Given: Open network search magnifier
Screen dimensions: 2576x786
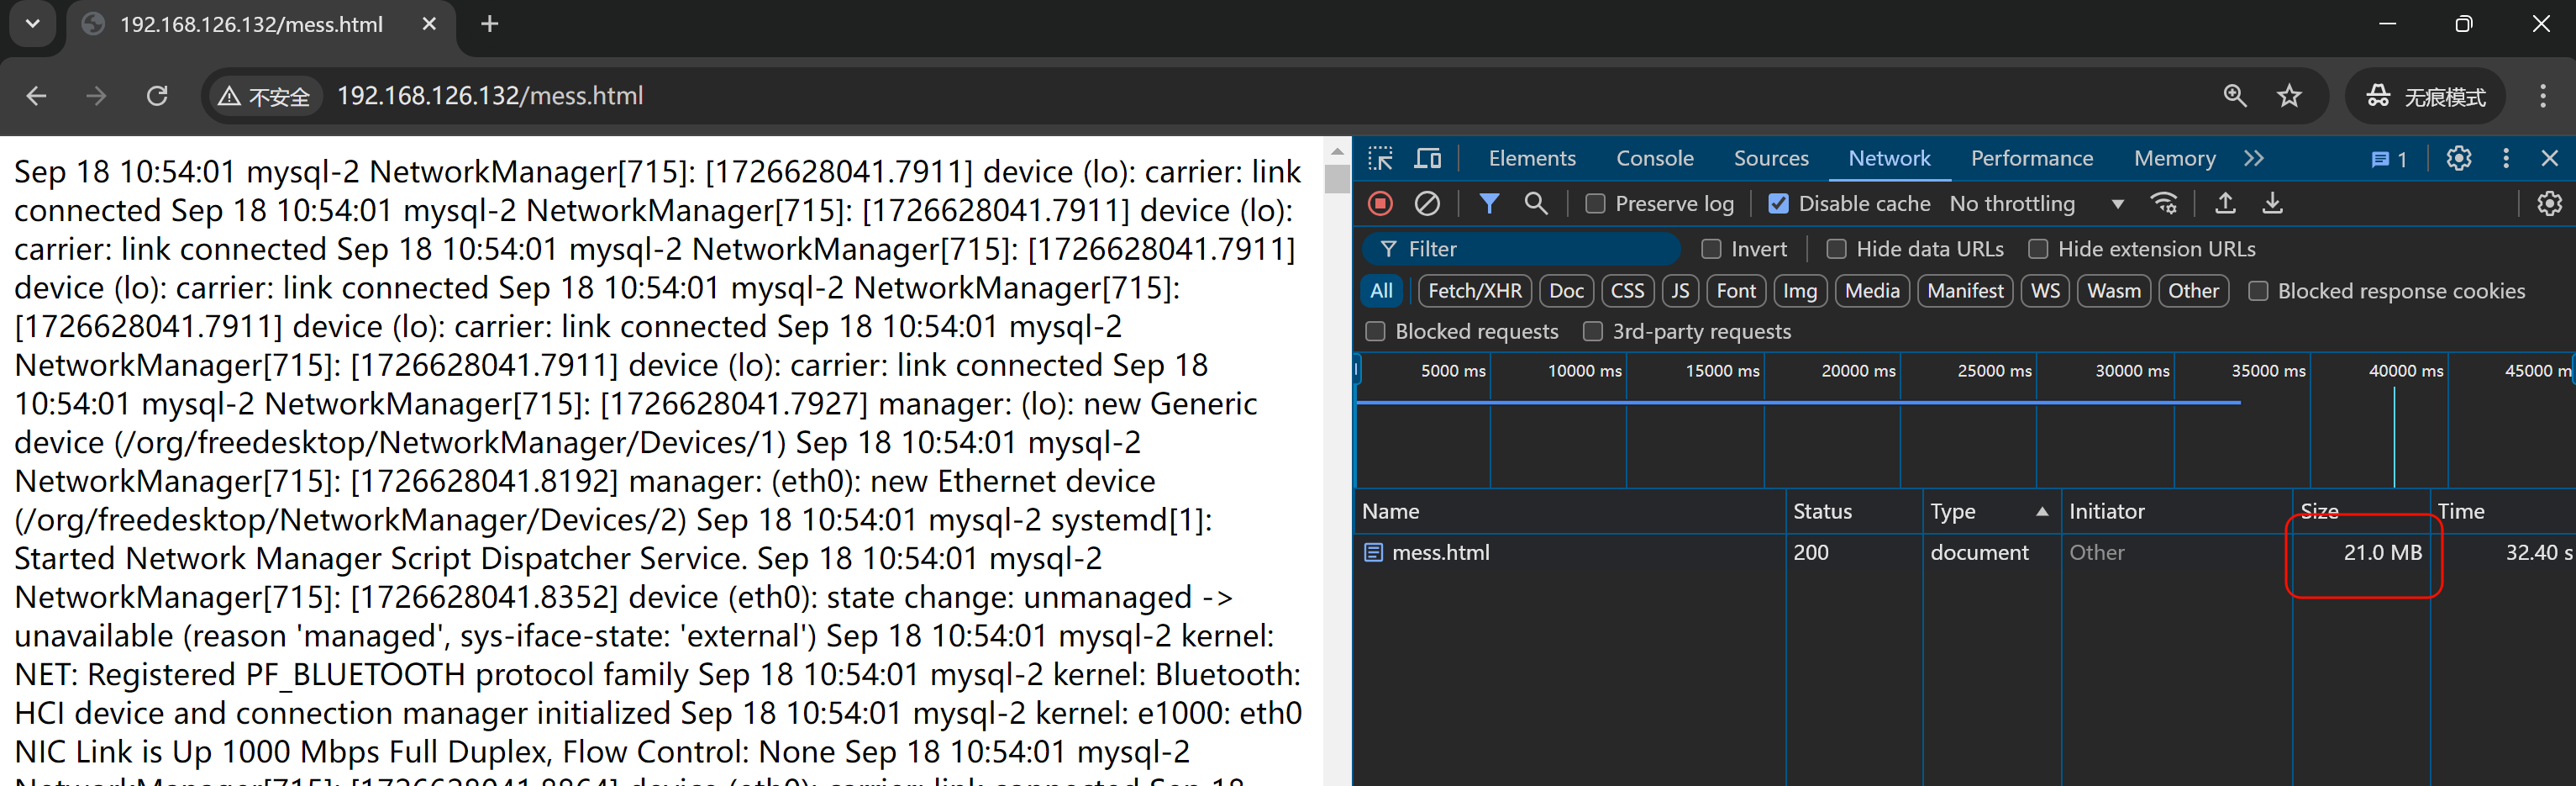Looking at the screenshot, I should (x=1535, y=204).
